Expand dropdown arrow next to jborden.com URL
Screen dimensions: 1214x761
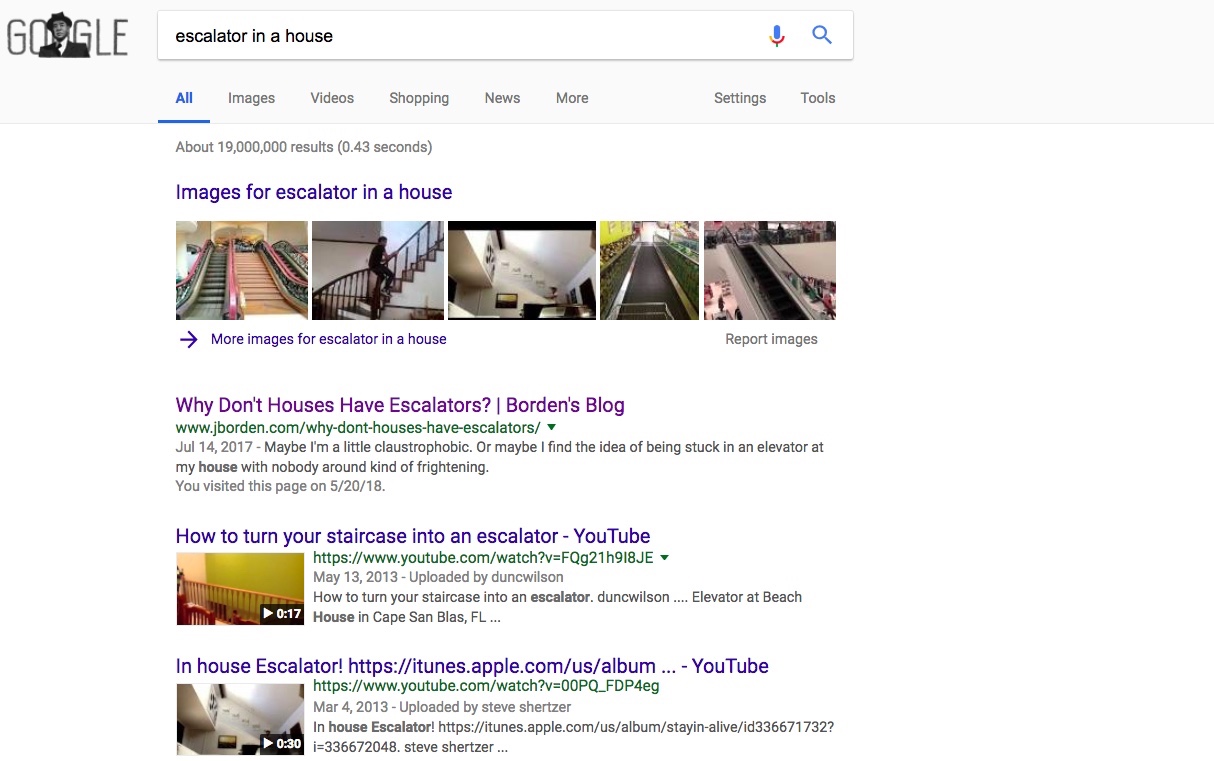[x=552, y=428]
